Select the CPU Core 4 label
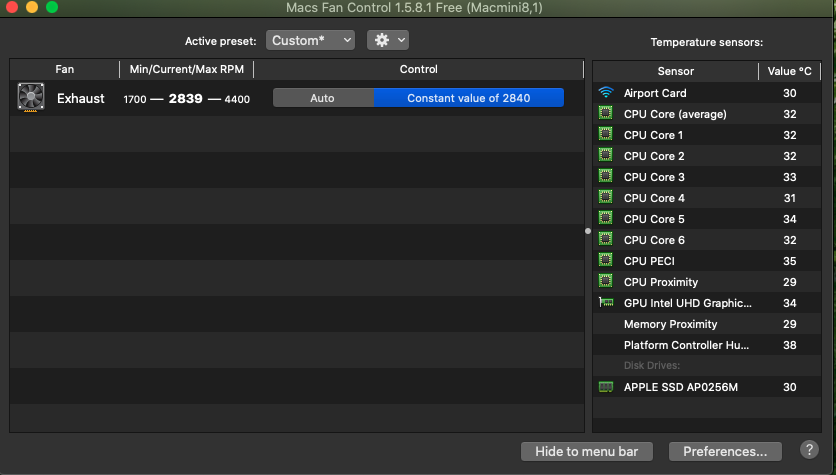Viewport: 836px width, 475px height. (654, 198)
